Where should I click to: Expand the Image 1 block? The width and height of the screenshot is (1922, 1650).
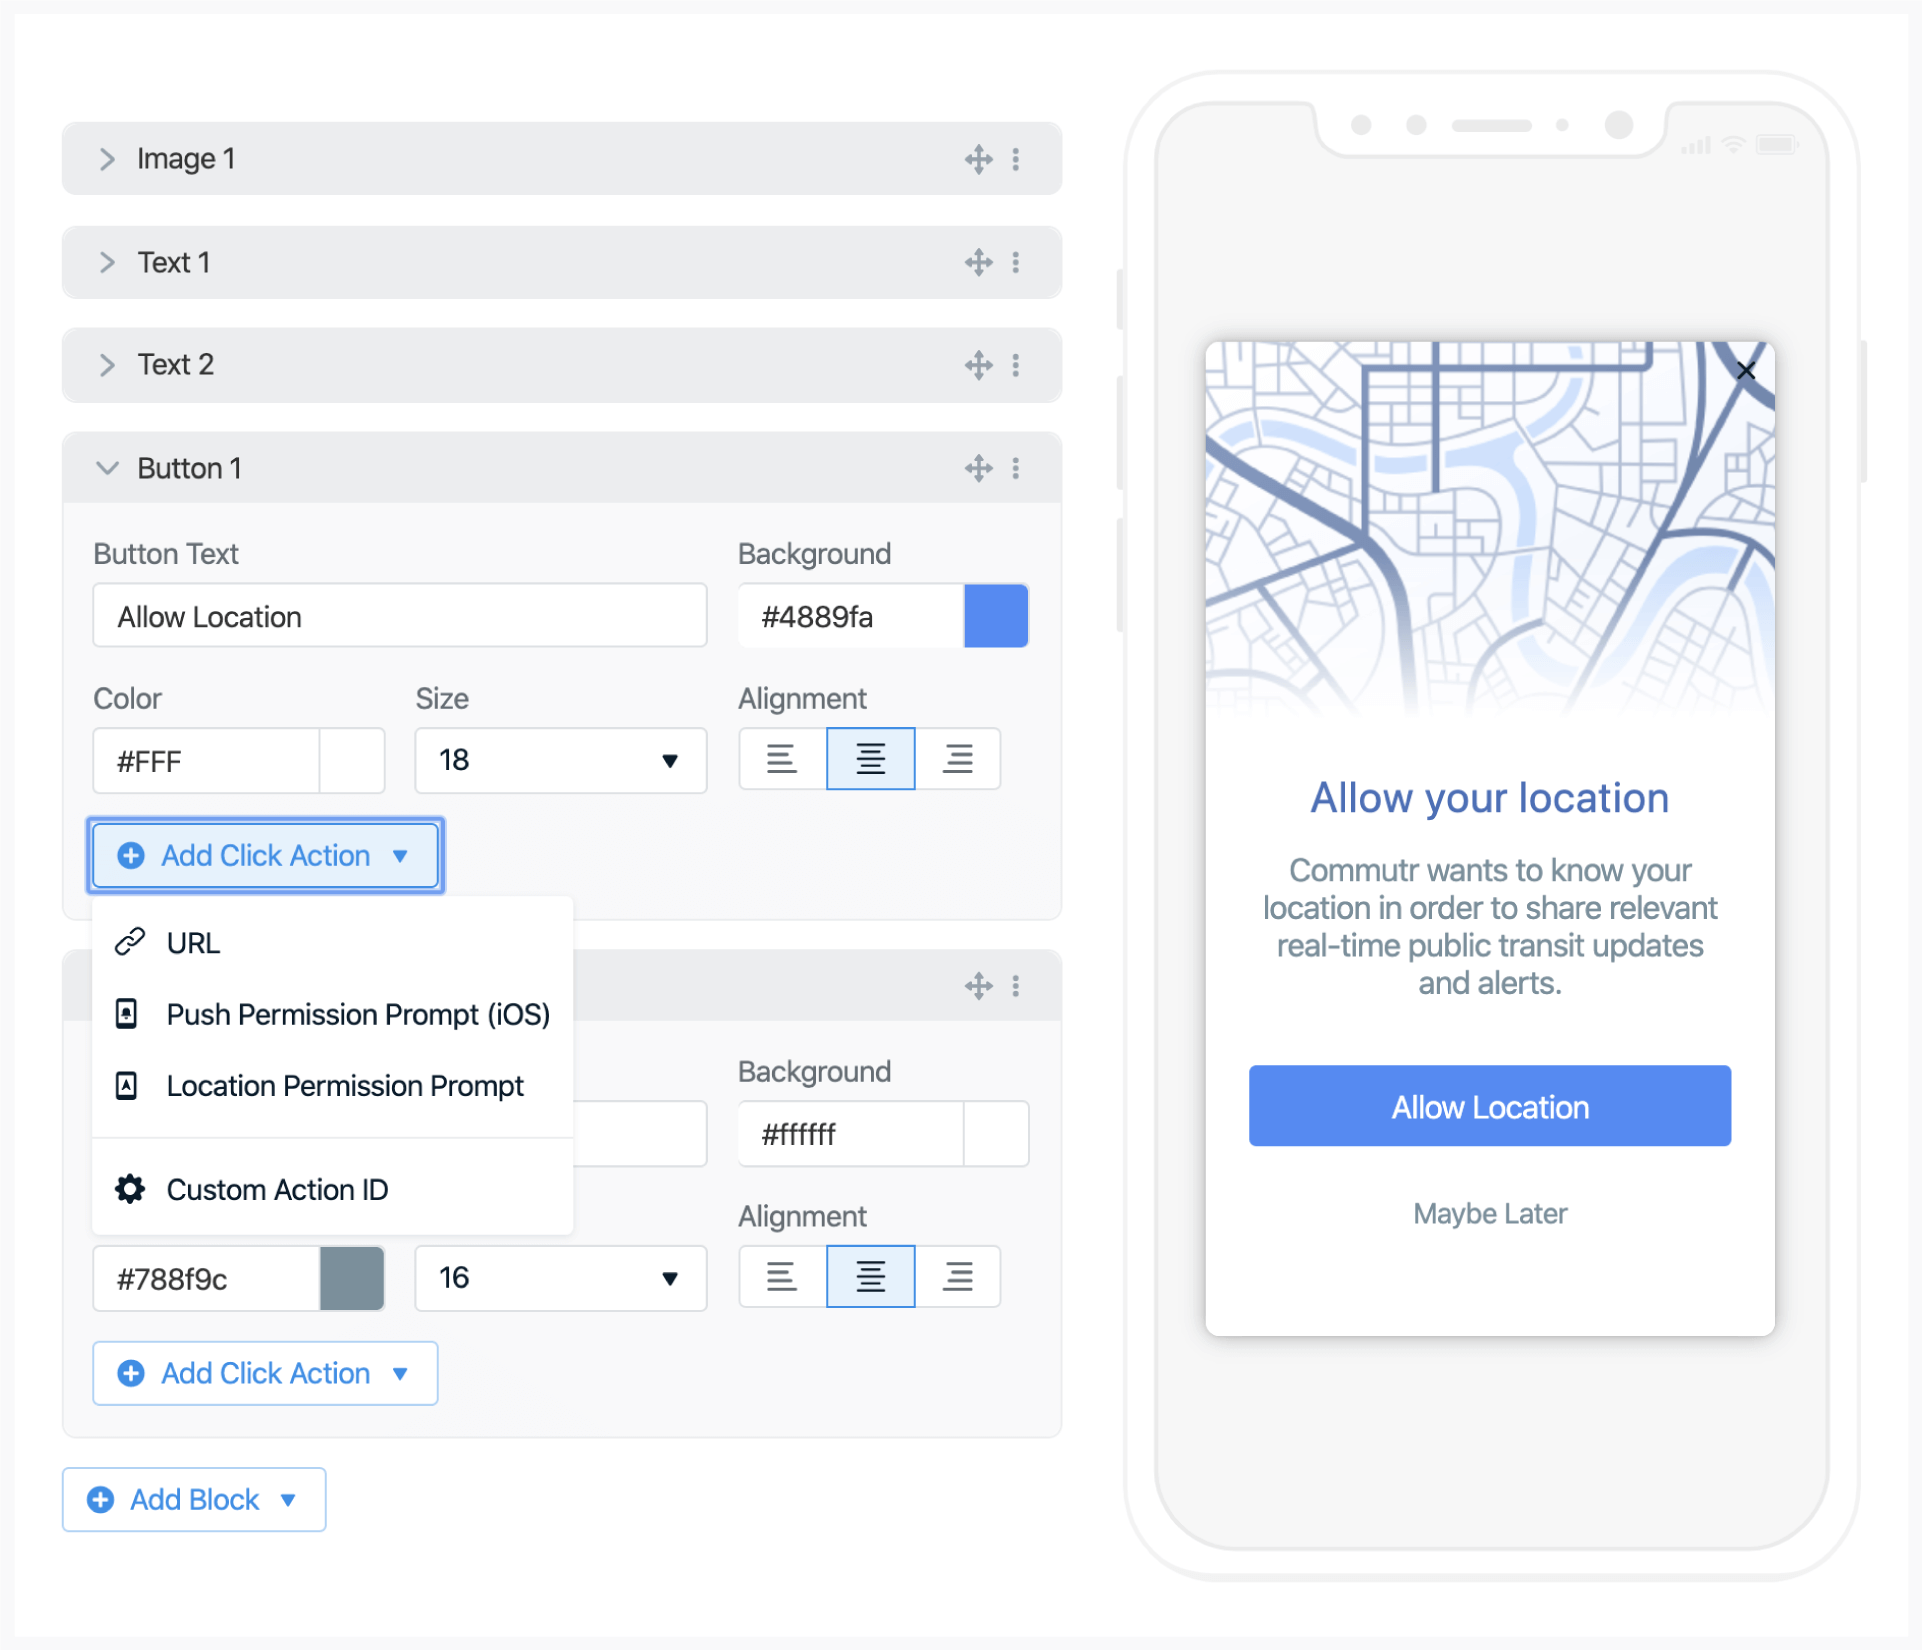click(x=107, y=159)
